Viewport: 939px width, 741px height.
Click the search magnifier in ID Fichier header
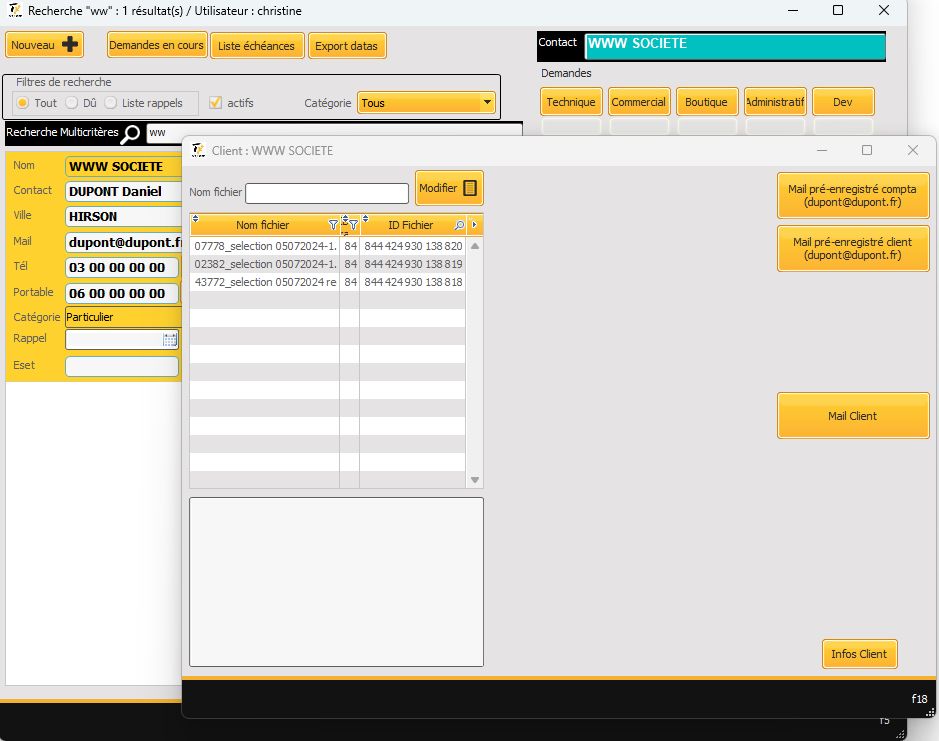click(x=459, y=225)
